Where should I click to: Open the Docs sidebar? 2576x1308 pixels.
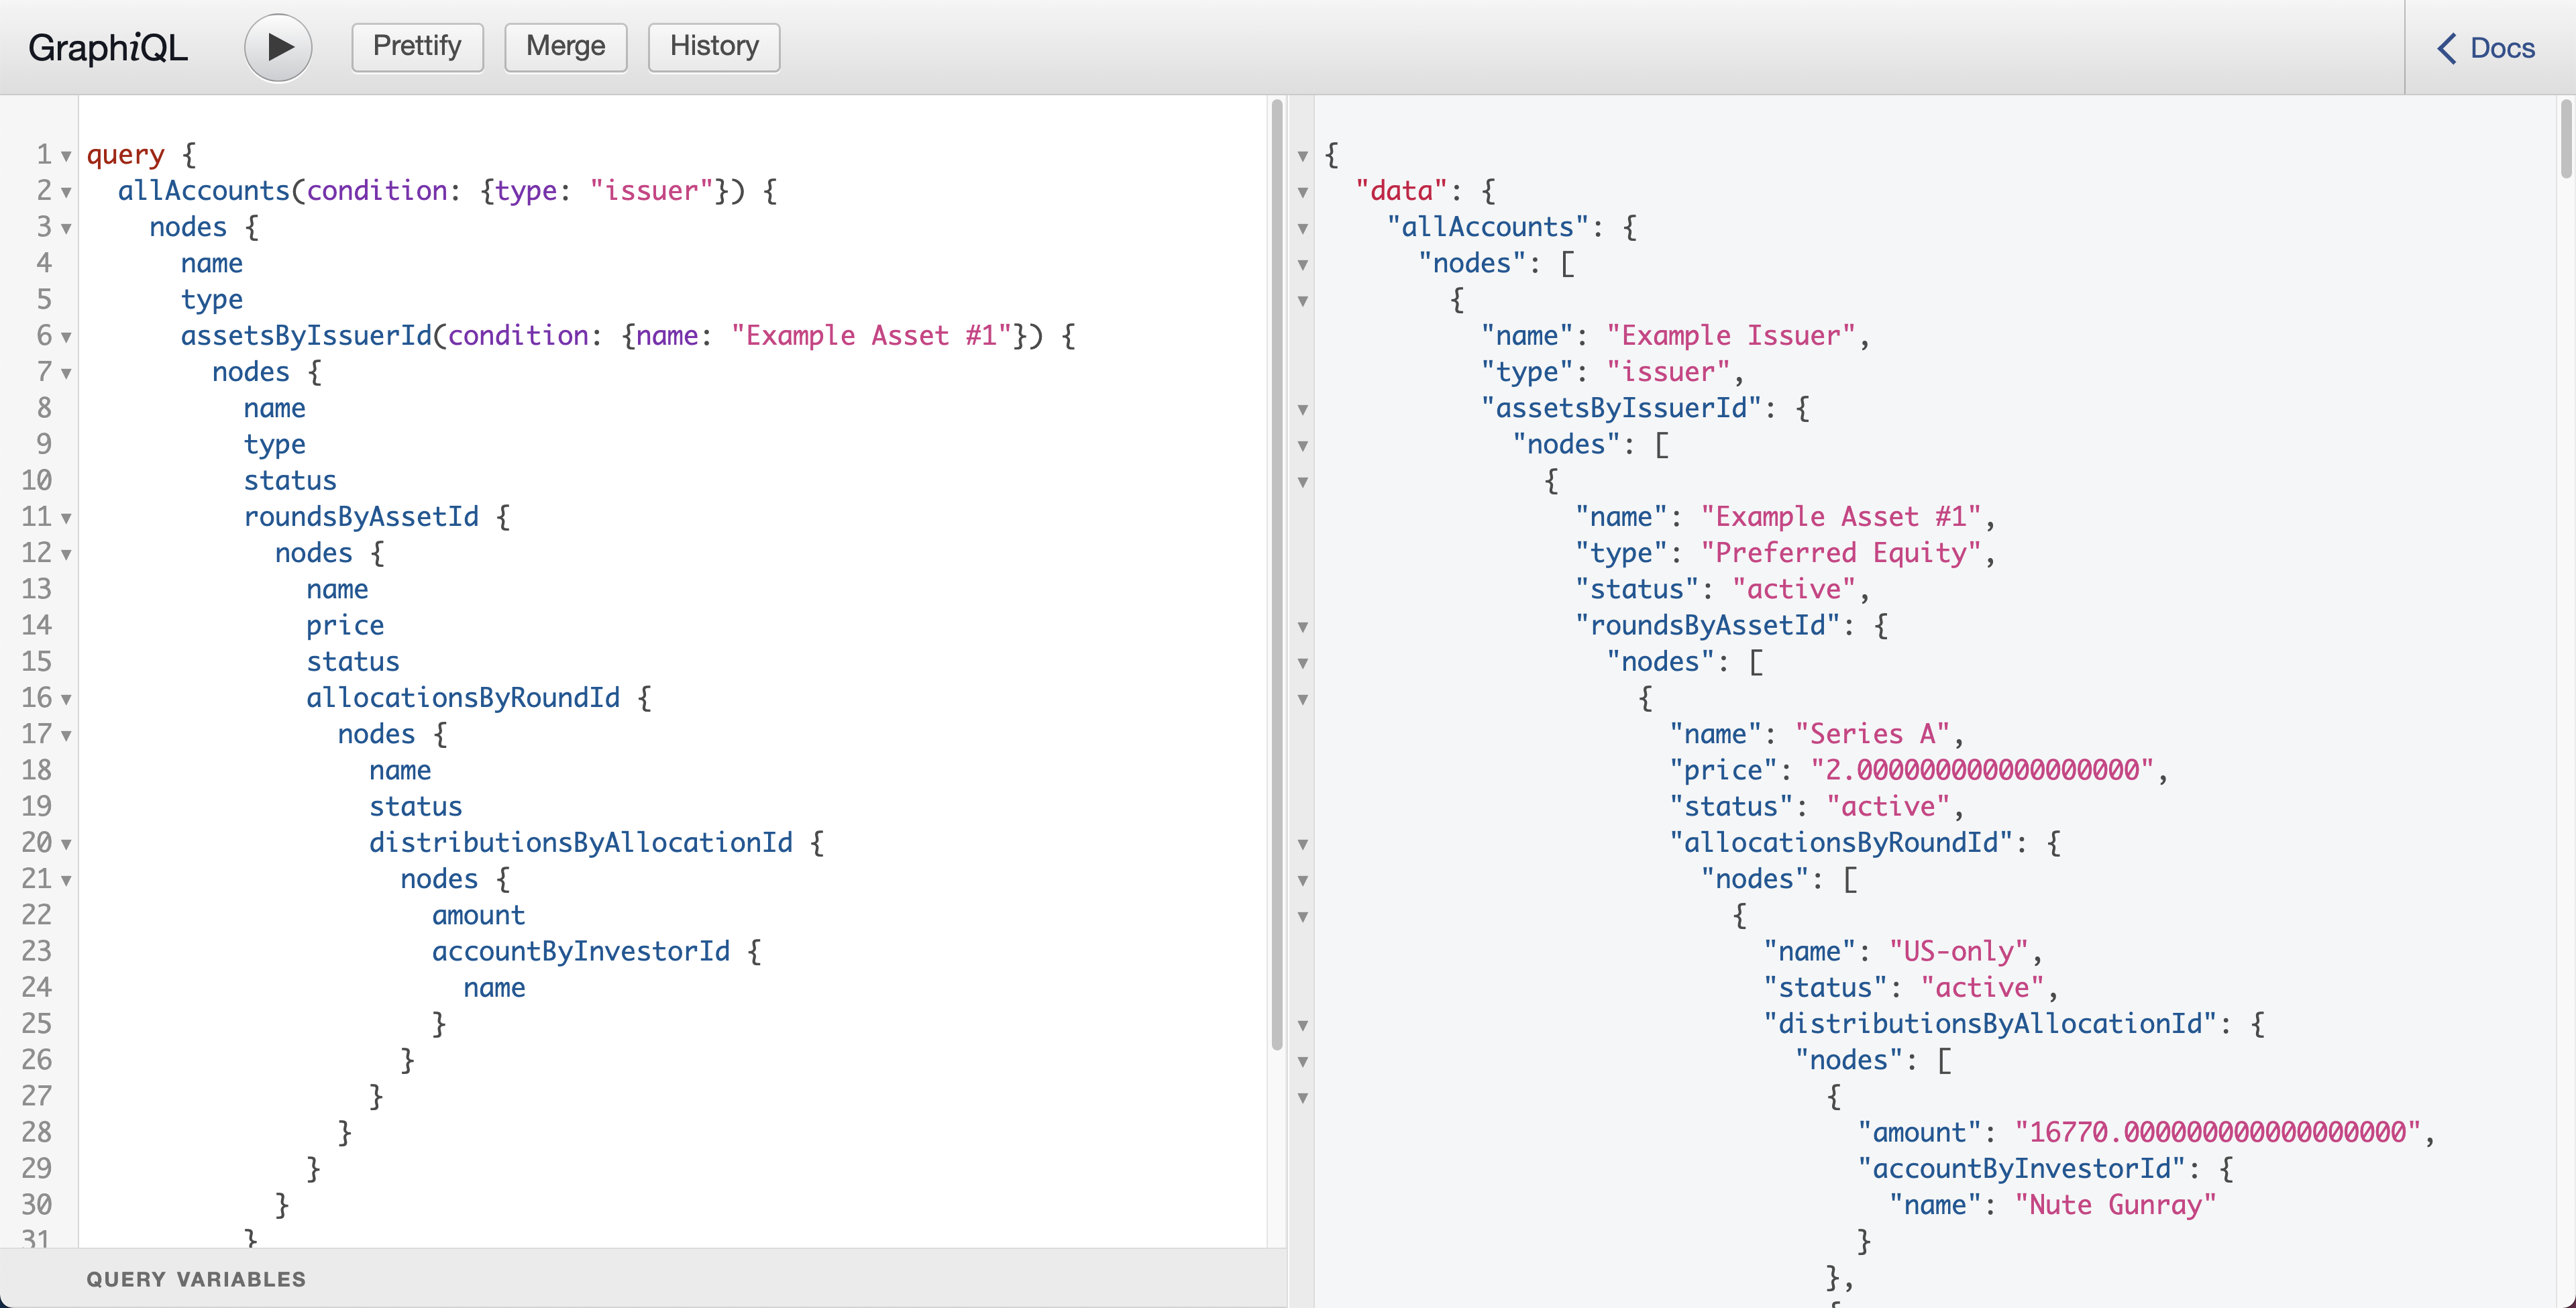[x=2487, y=48]
